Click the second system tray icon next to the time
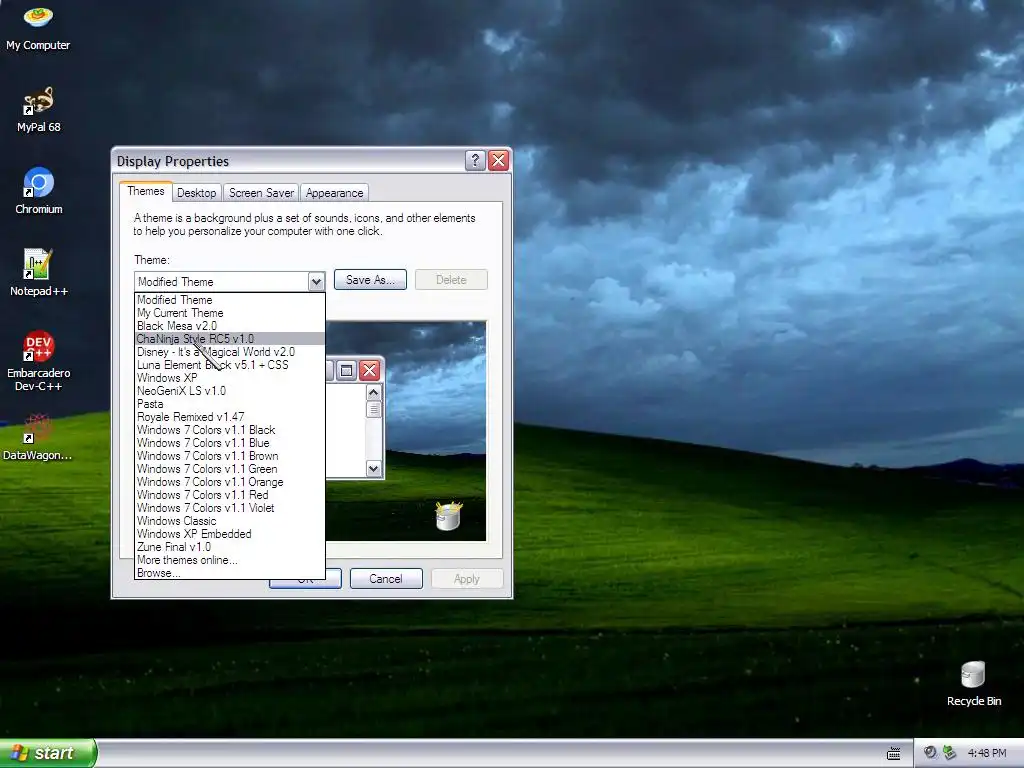The width and height of the screenshot is (1024, 768). 949,753
